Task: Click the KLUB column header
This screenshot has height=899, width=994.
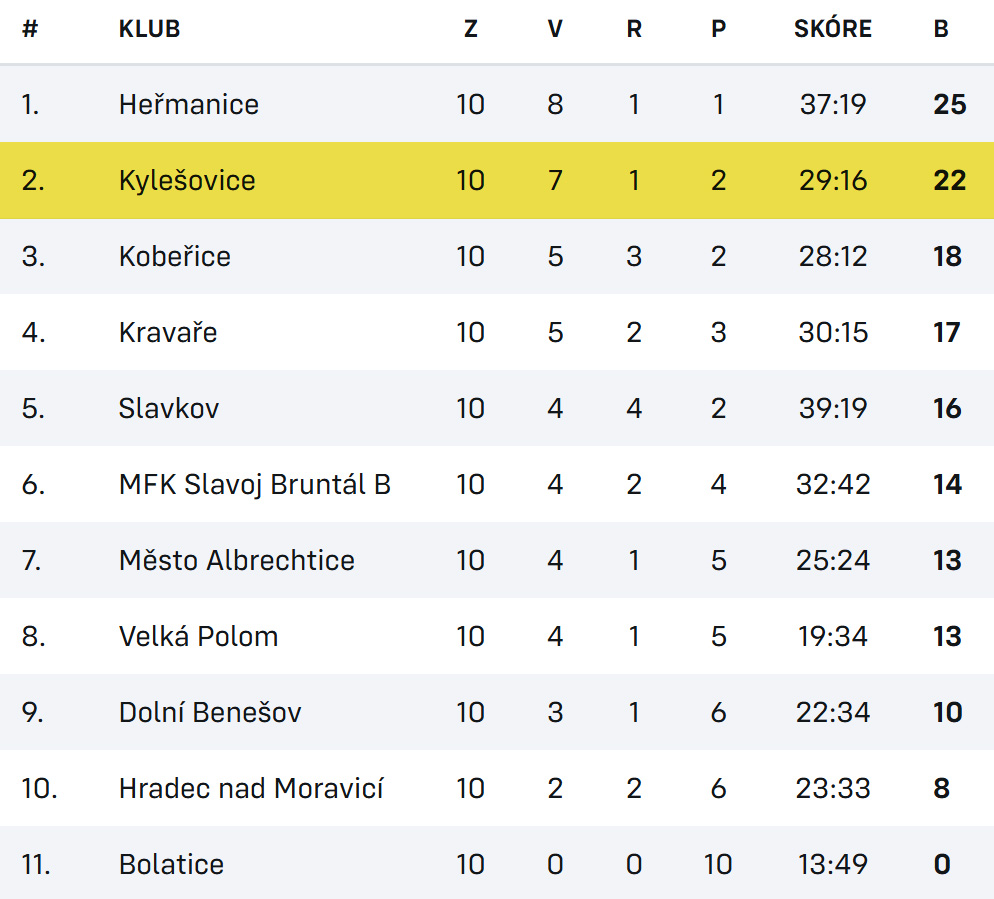Action: (x=149, y=29)
